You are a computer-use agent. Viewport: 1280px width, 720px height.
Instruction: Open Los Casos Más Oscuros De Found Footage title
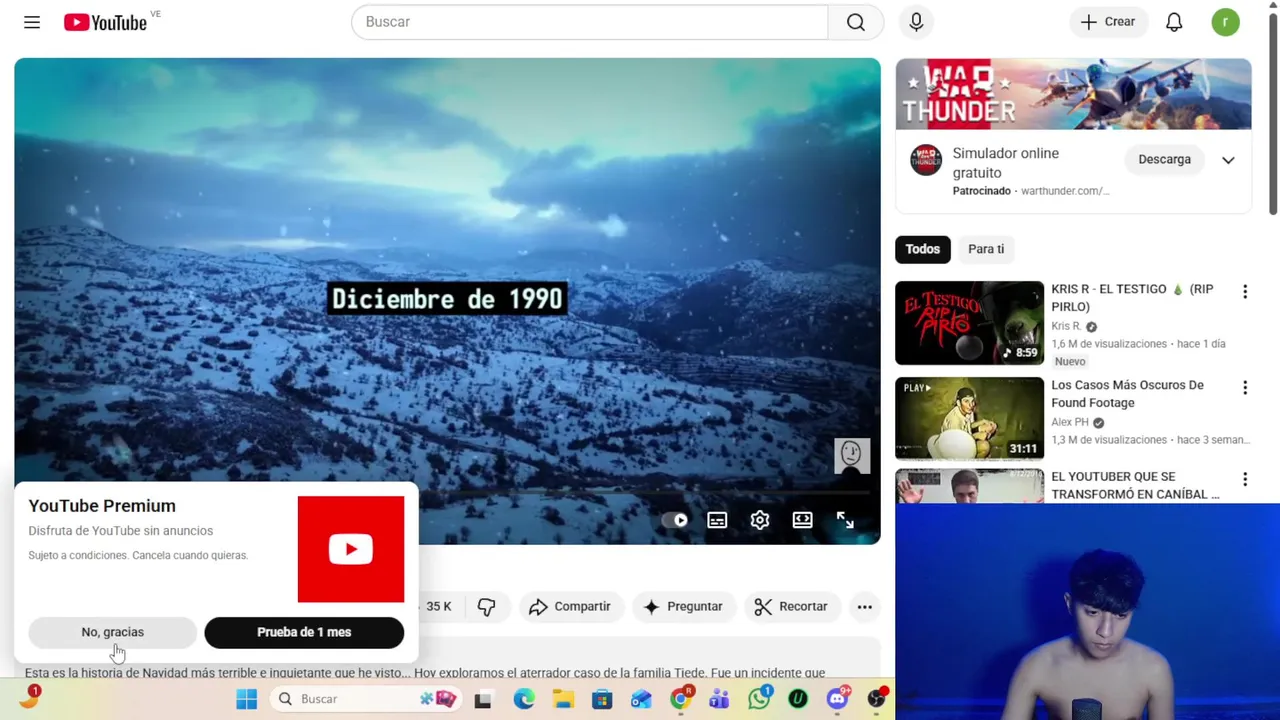(1127, 394)
